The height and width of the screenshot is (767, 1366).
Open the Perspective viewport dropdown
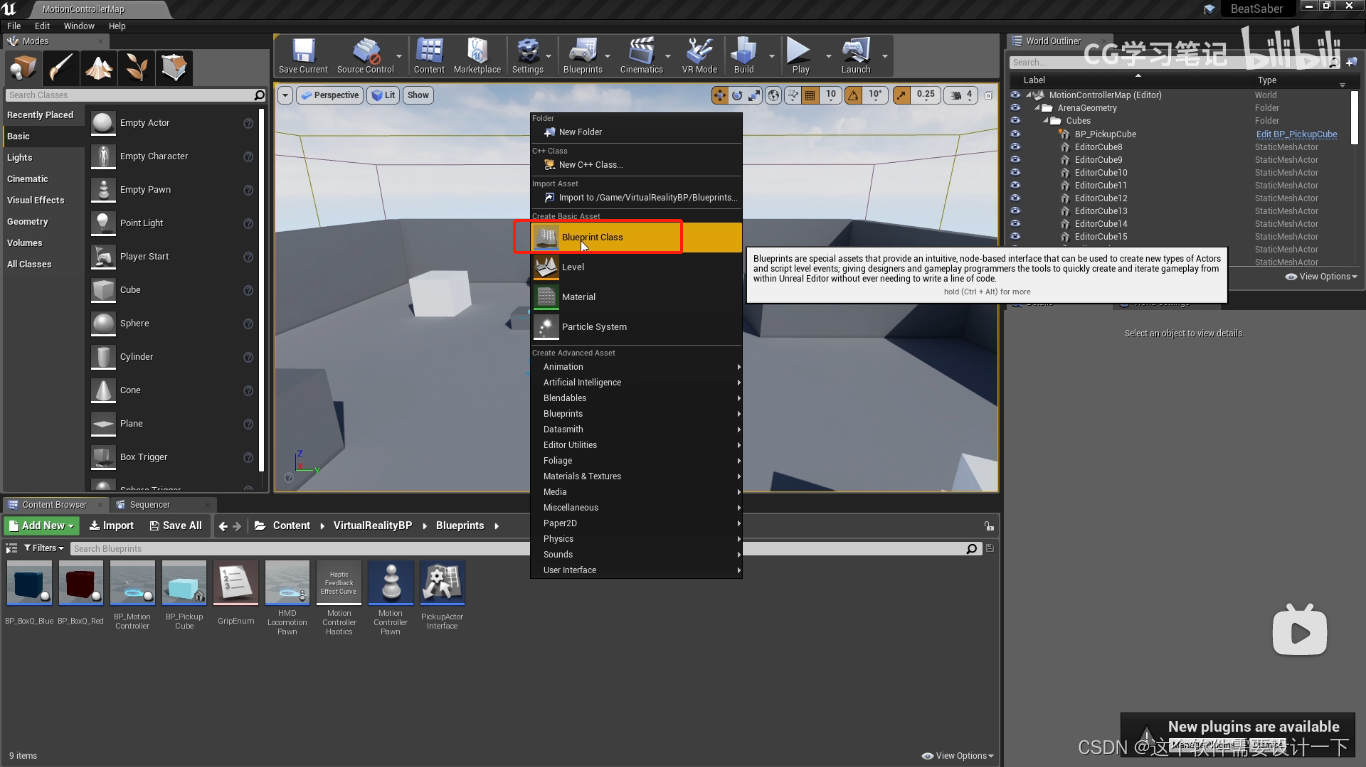point(330,95)
